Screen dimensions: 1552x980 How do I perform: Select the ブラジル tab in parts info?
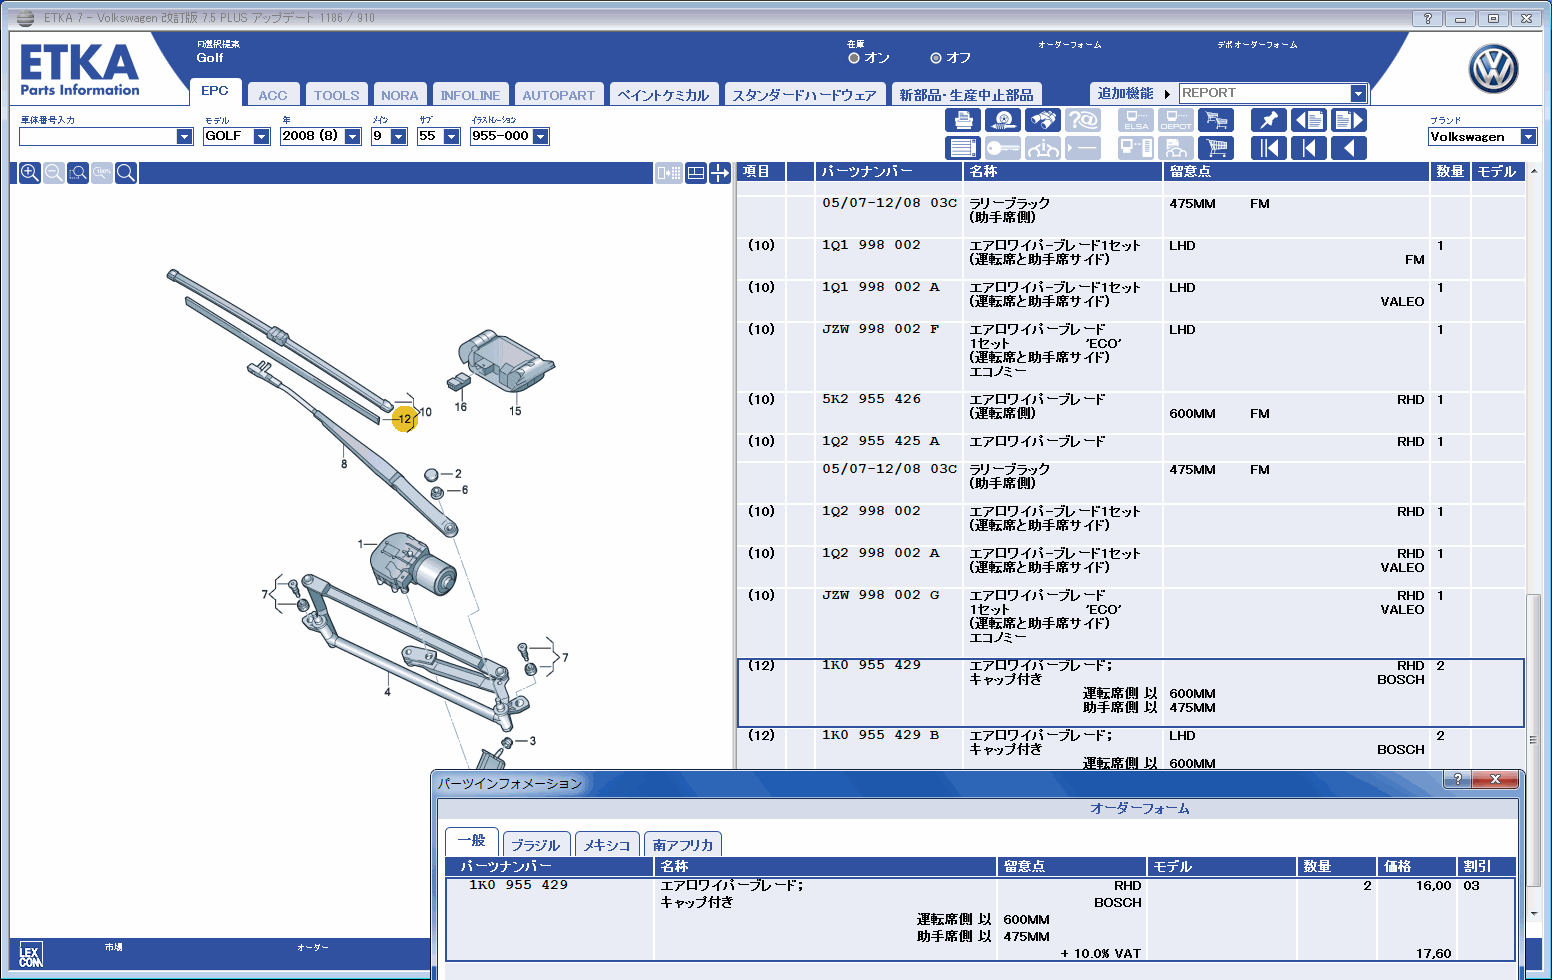[536, 845]
